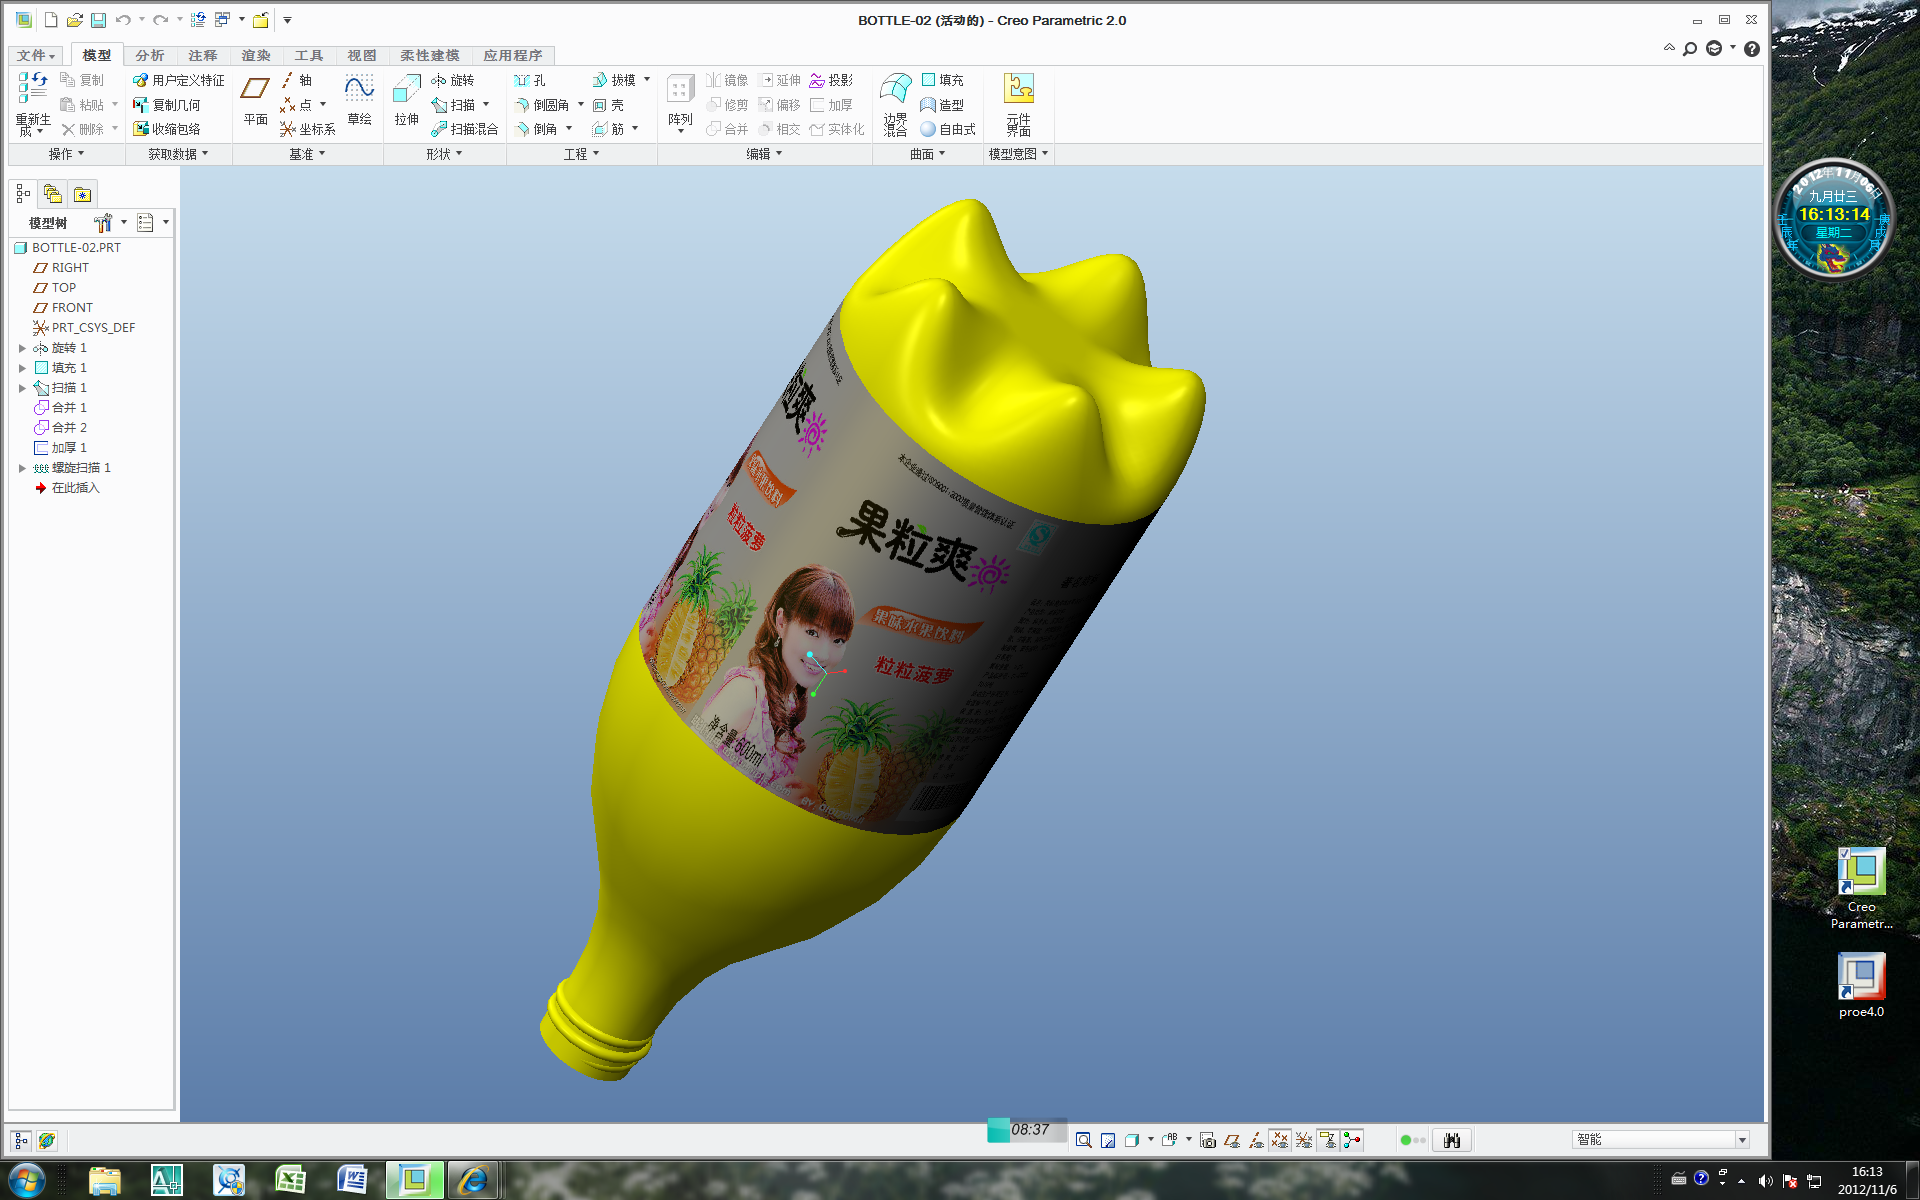Select the Hole (孔) tool
This screenshot has height=1200, width=1920.
click(x=530, y=80)
